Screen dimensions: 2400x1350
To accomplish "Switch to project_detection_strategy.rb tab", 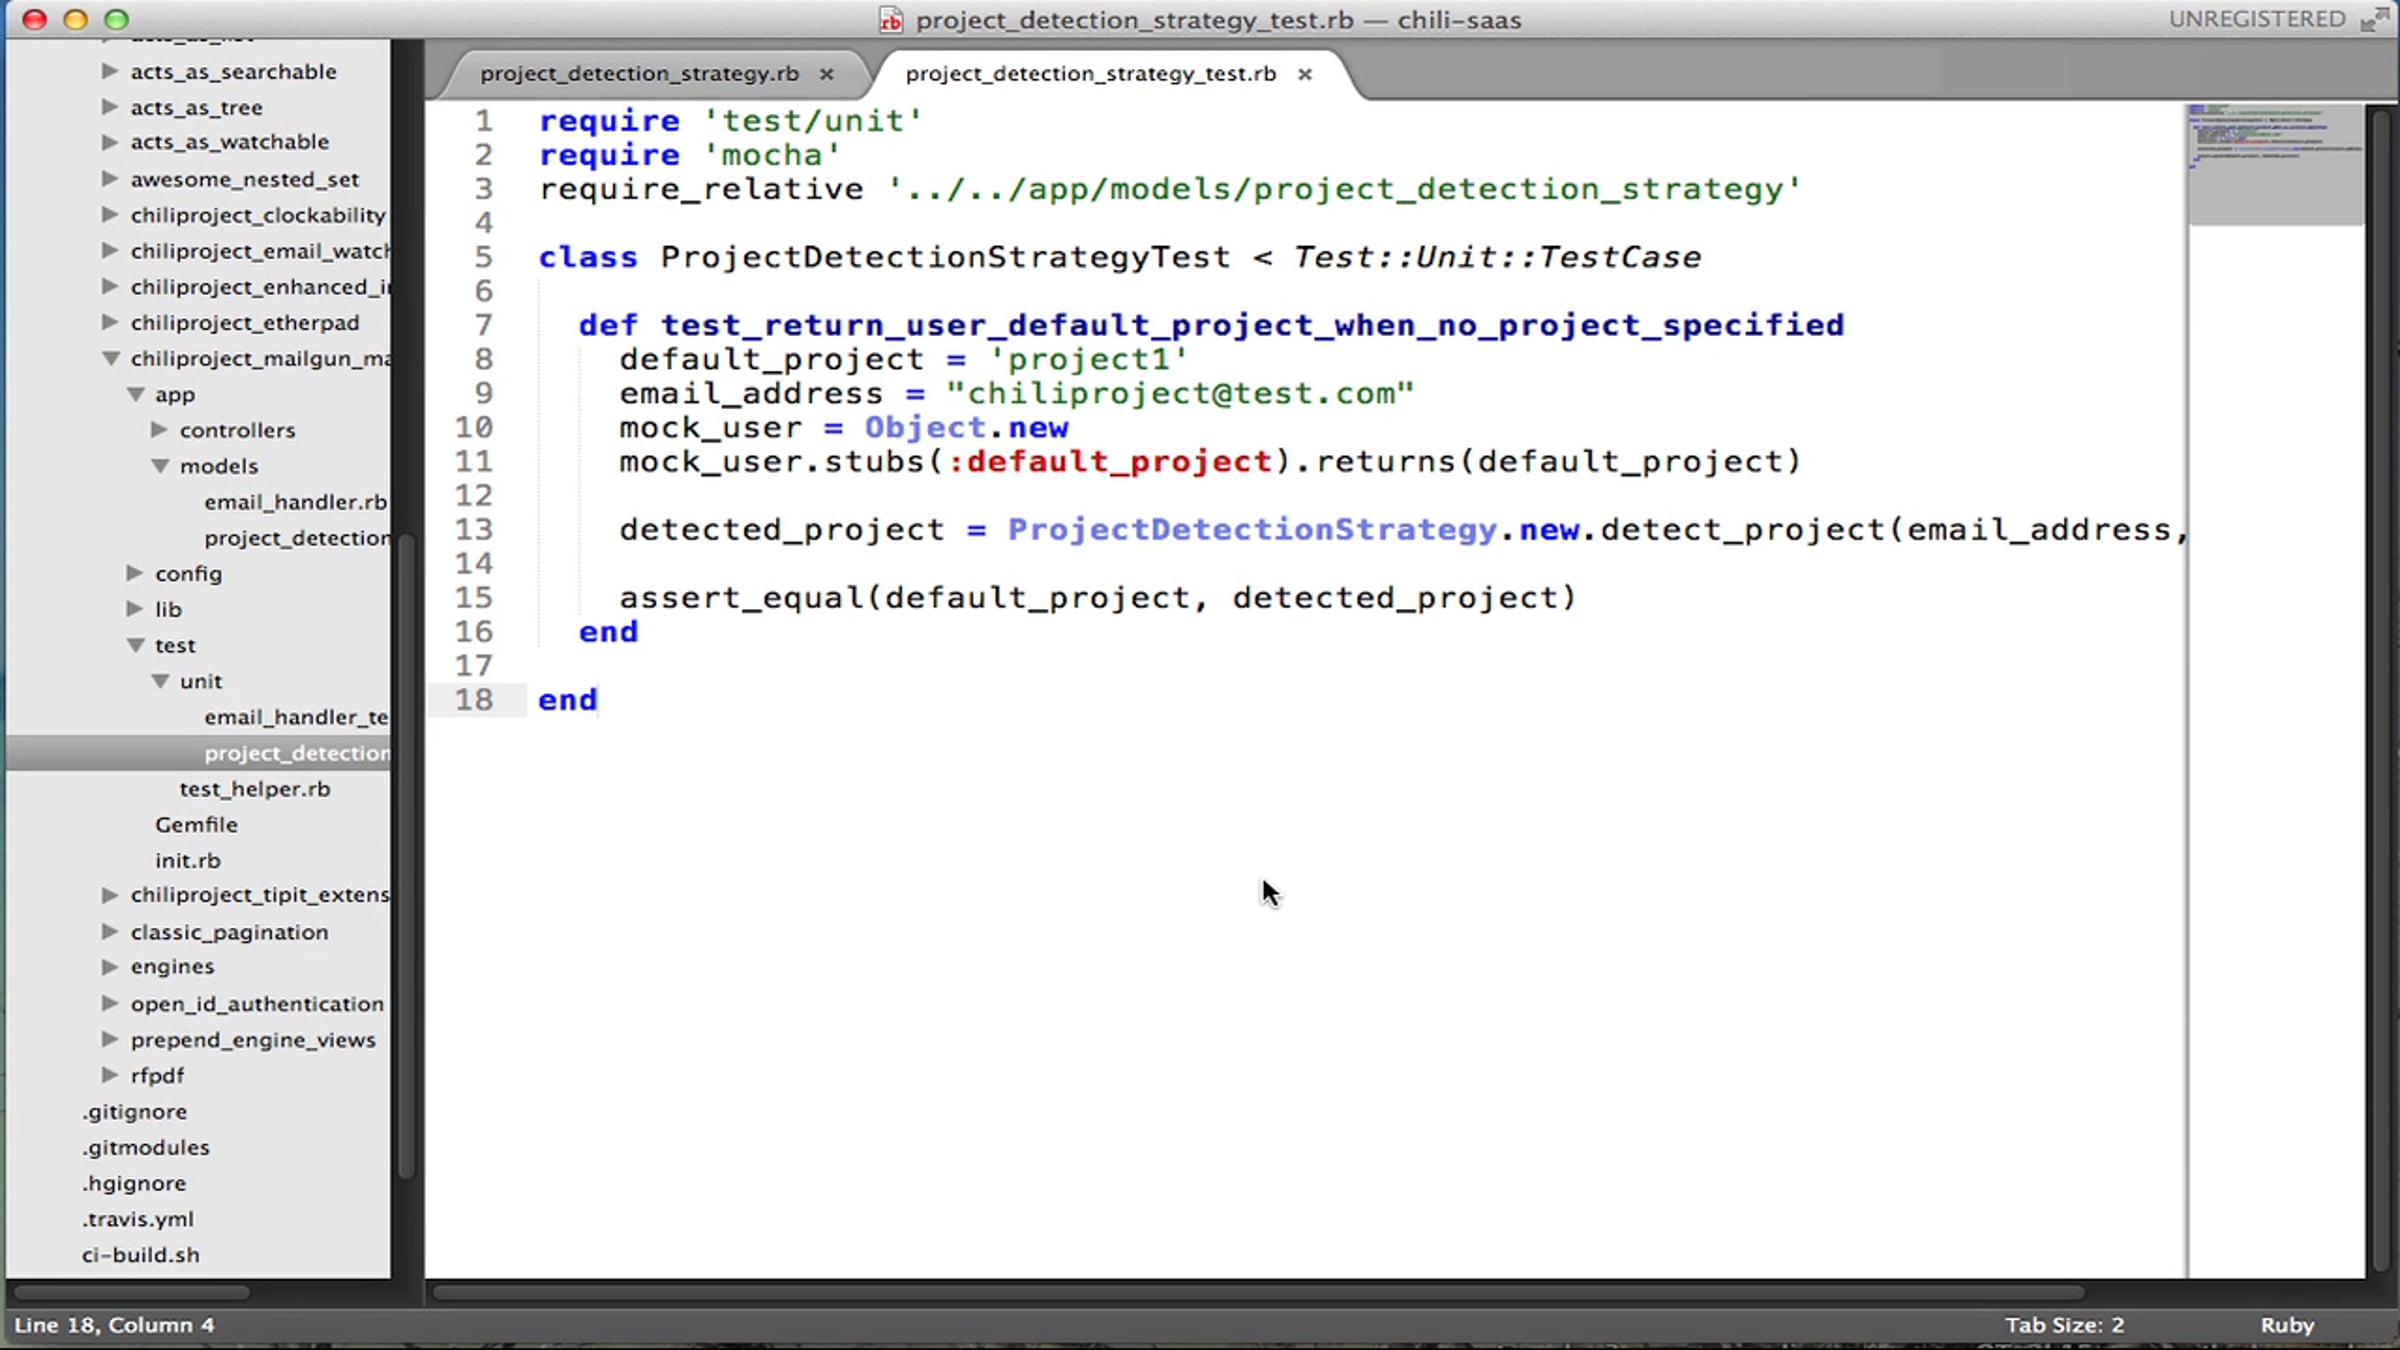I will point(639,74).
